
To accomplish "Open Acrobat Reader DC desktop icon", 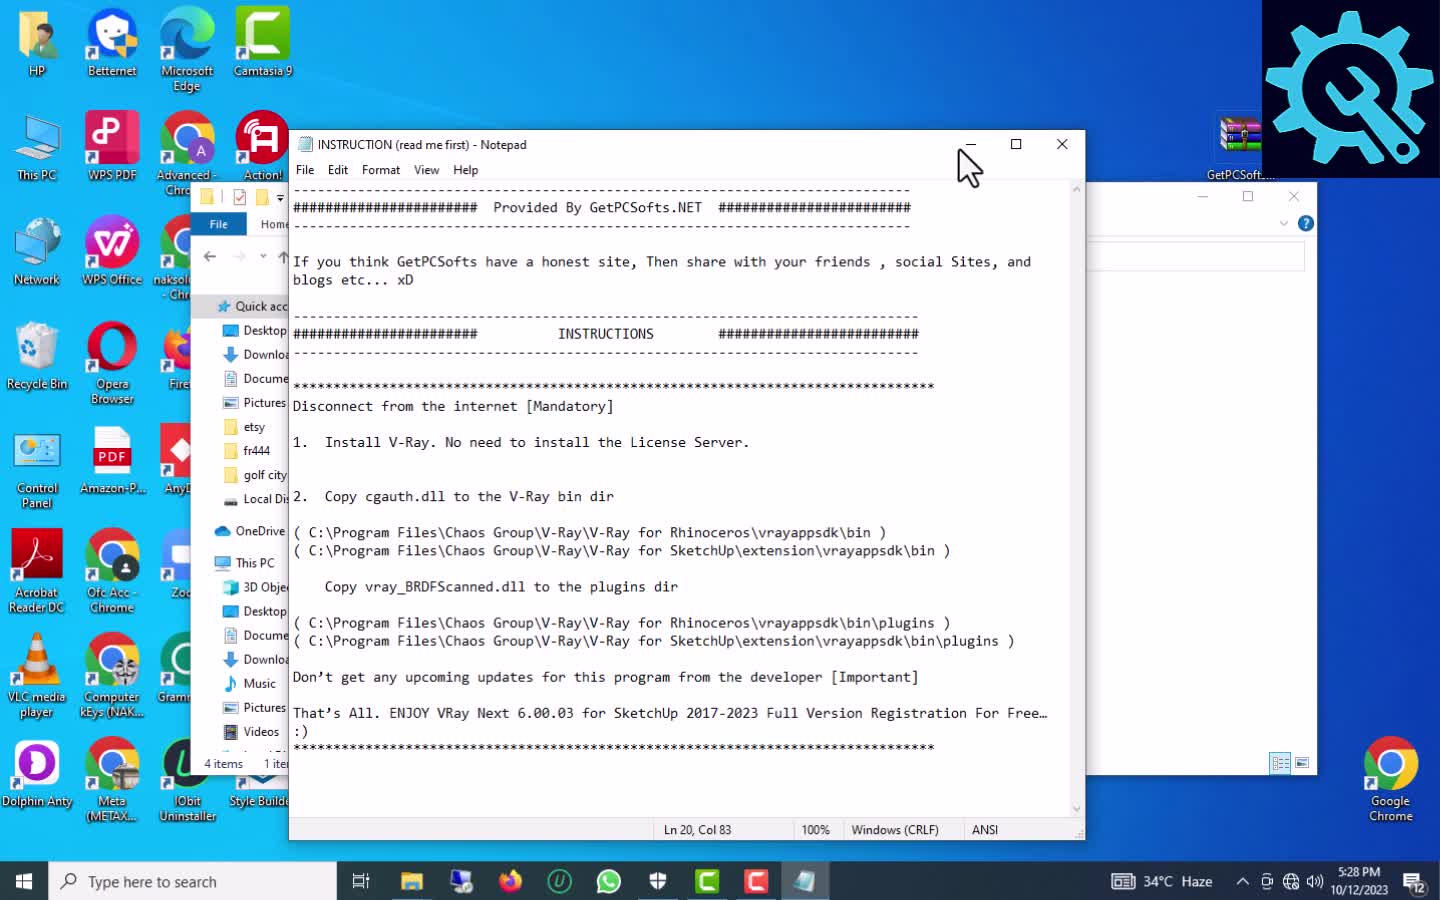I will (37, 565).
